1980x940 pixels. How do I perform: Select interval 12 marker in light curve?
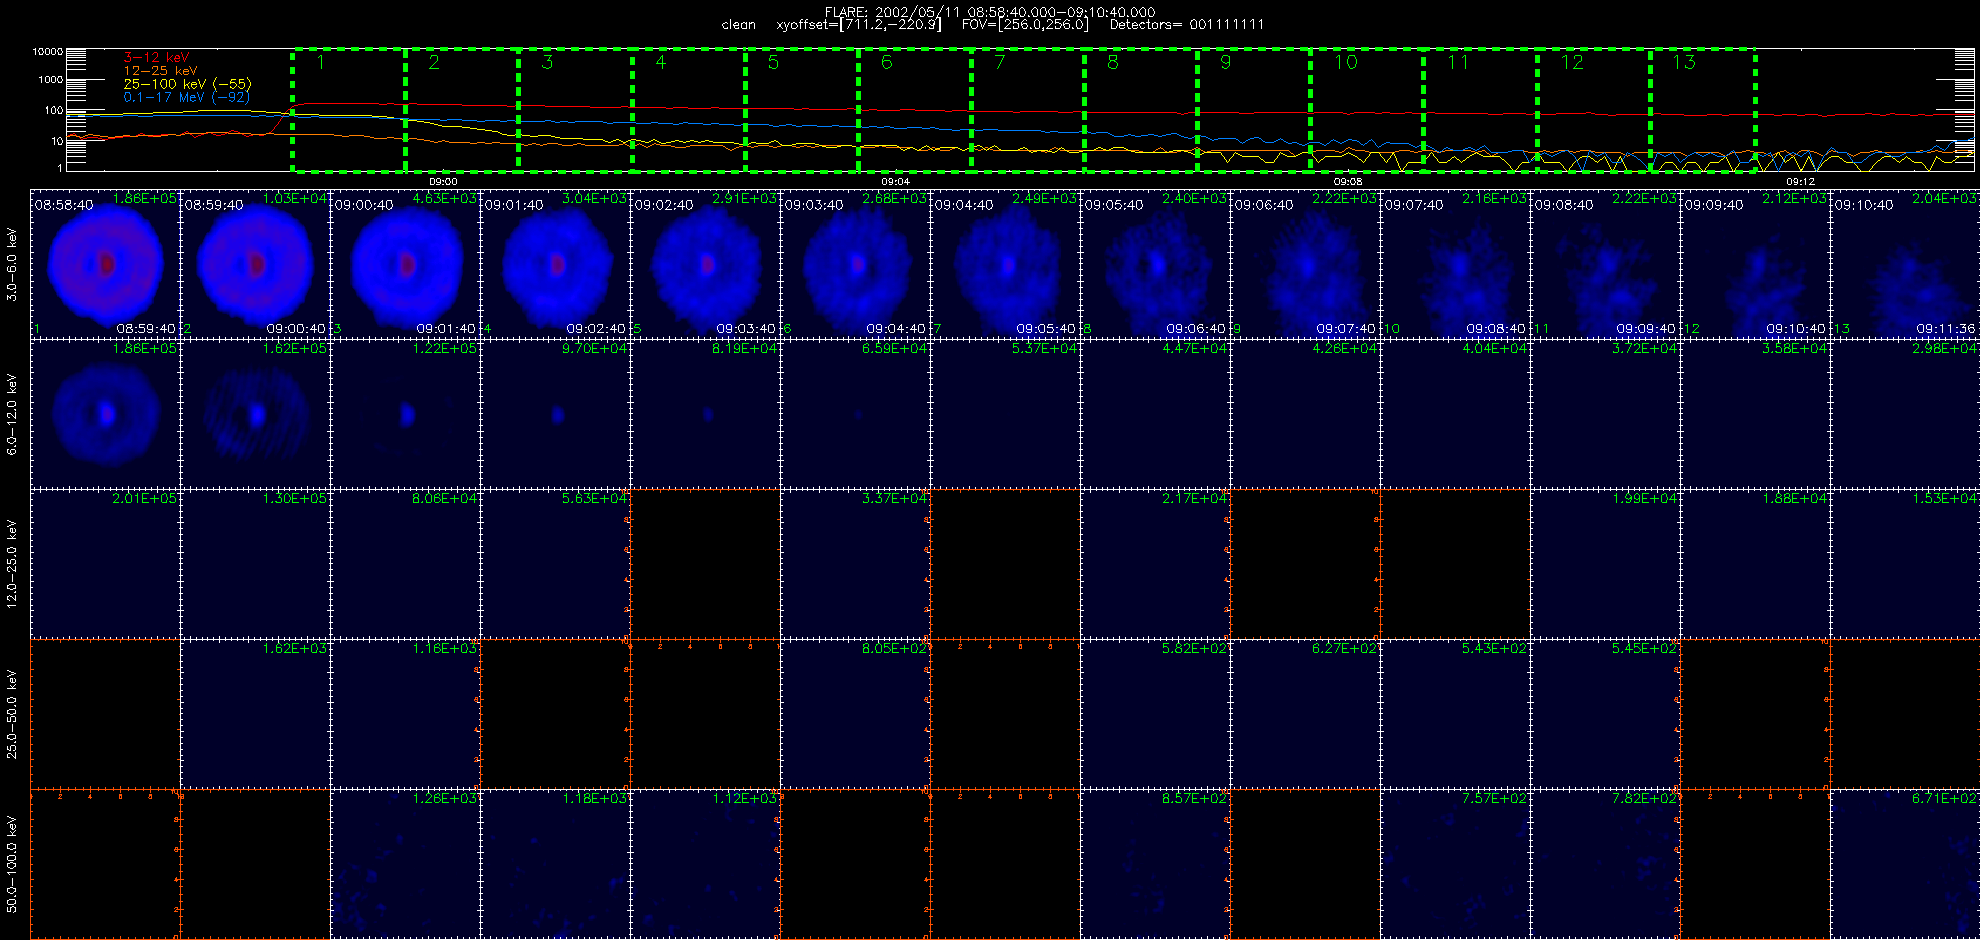pyautogui.click(x=1572, y=62)
